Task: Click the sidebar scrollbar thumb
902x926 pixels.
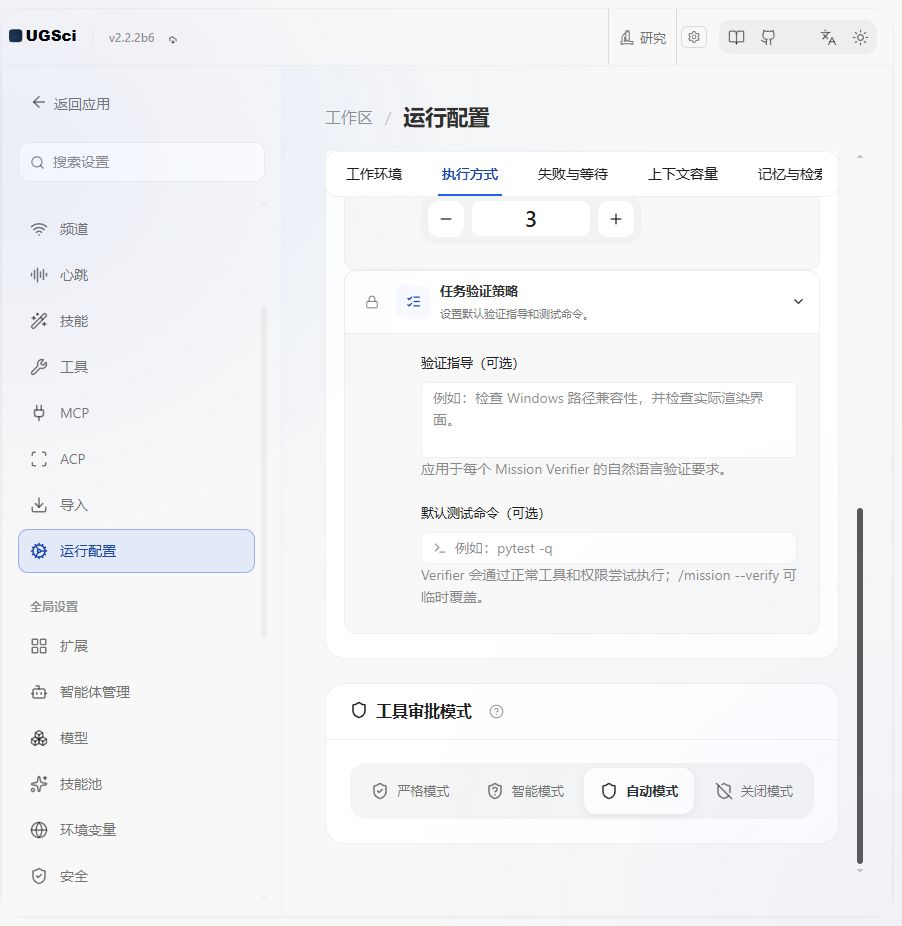Action: click(264, 472)
